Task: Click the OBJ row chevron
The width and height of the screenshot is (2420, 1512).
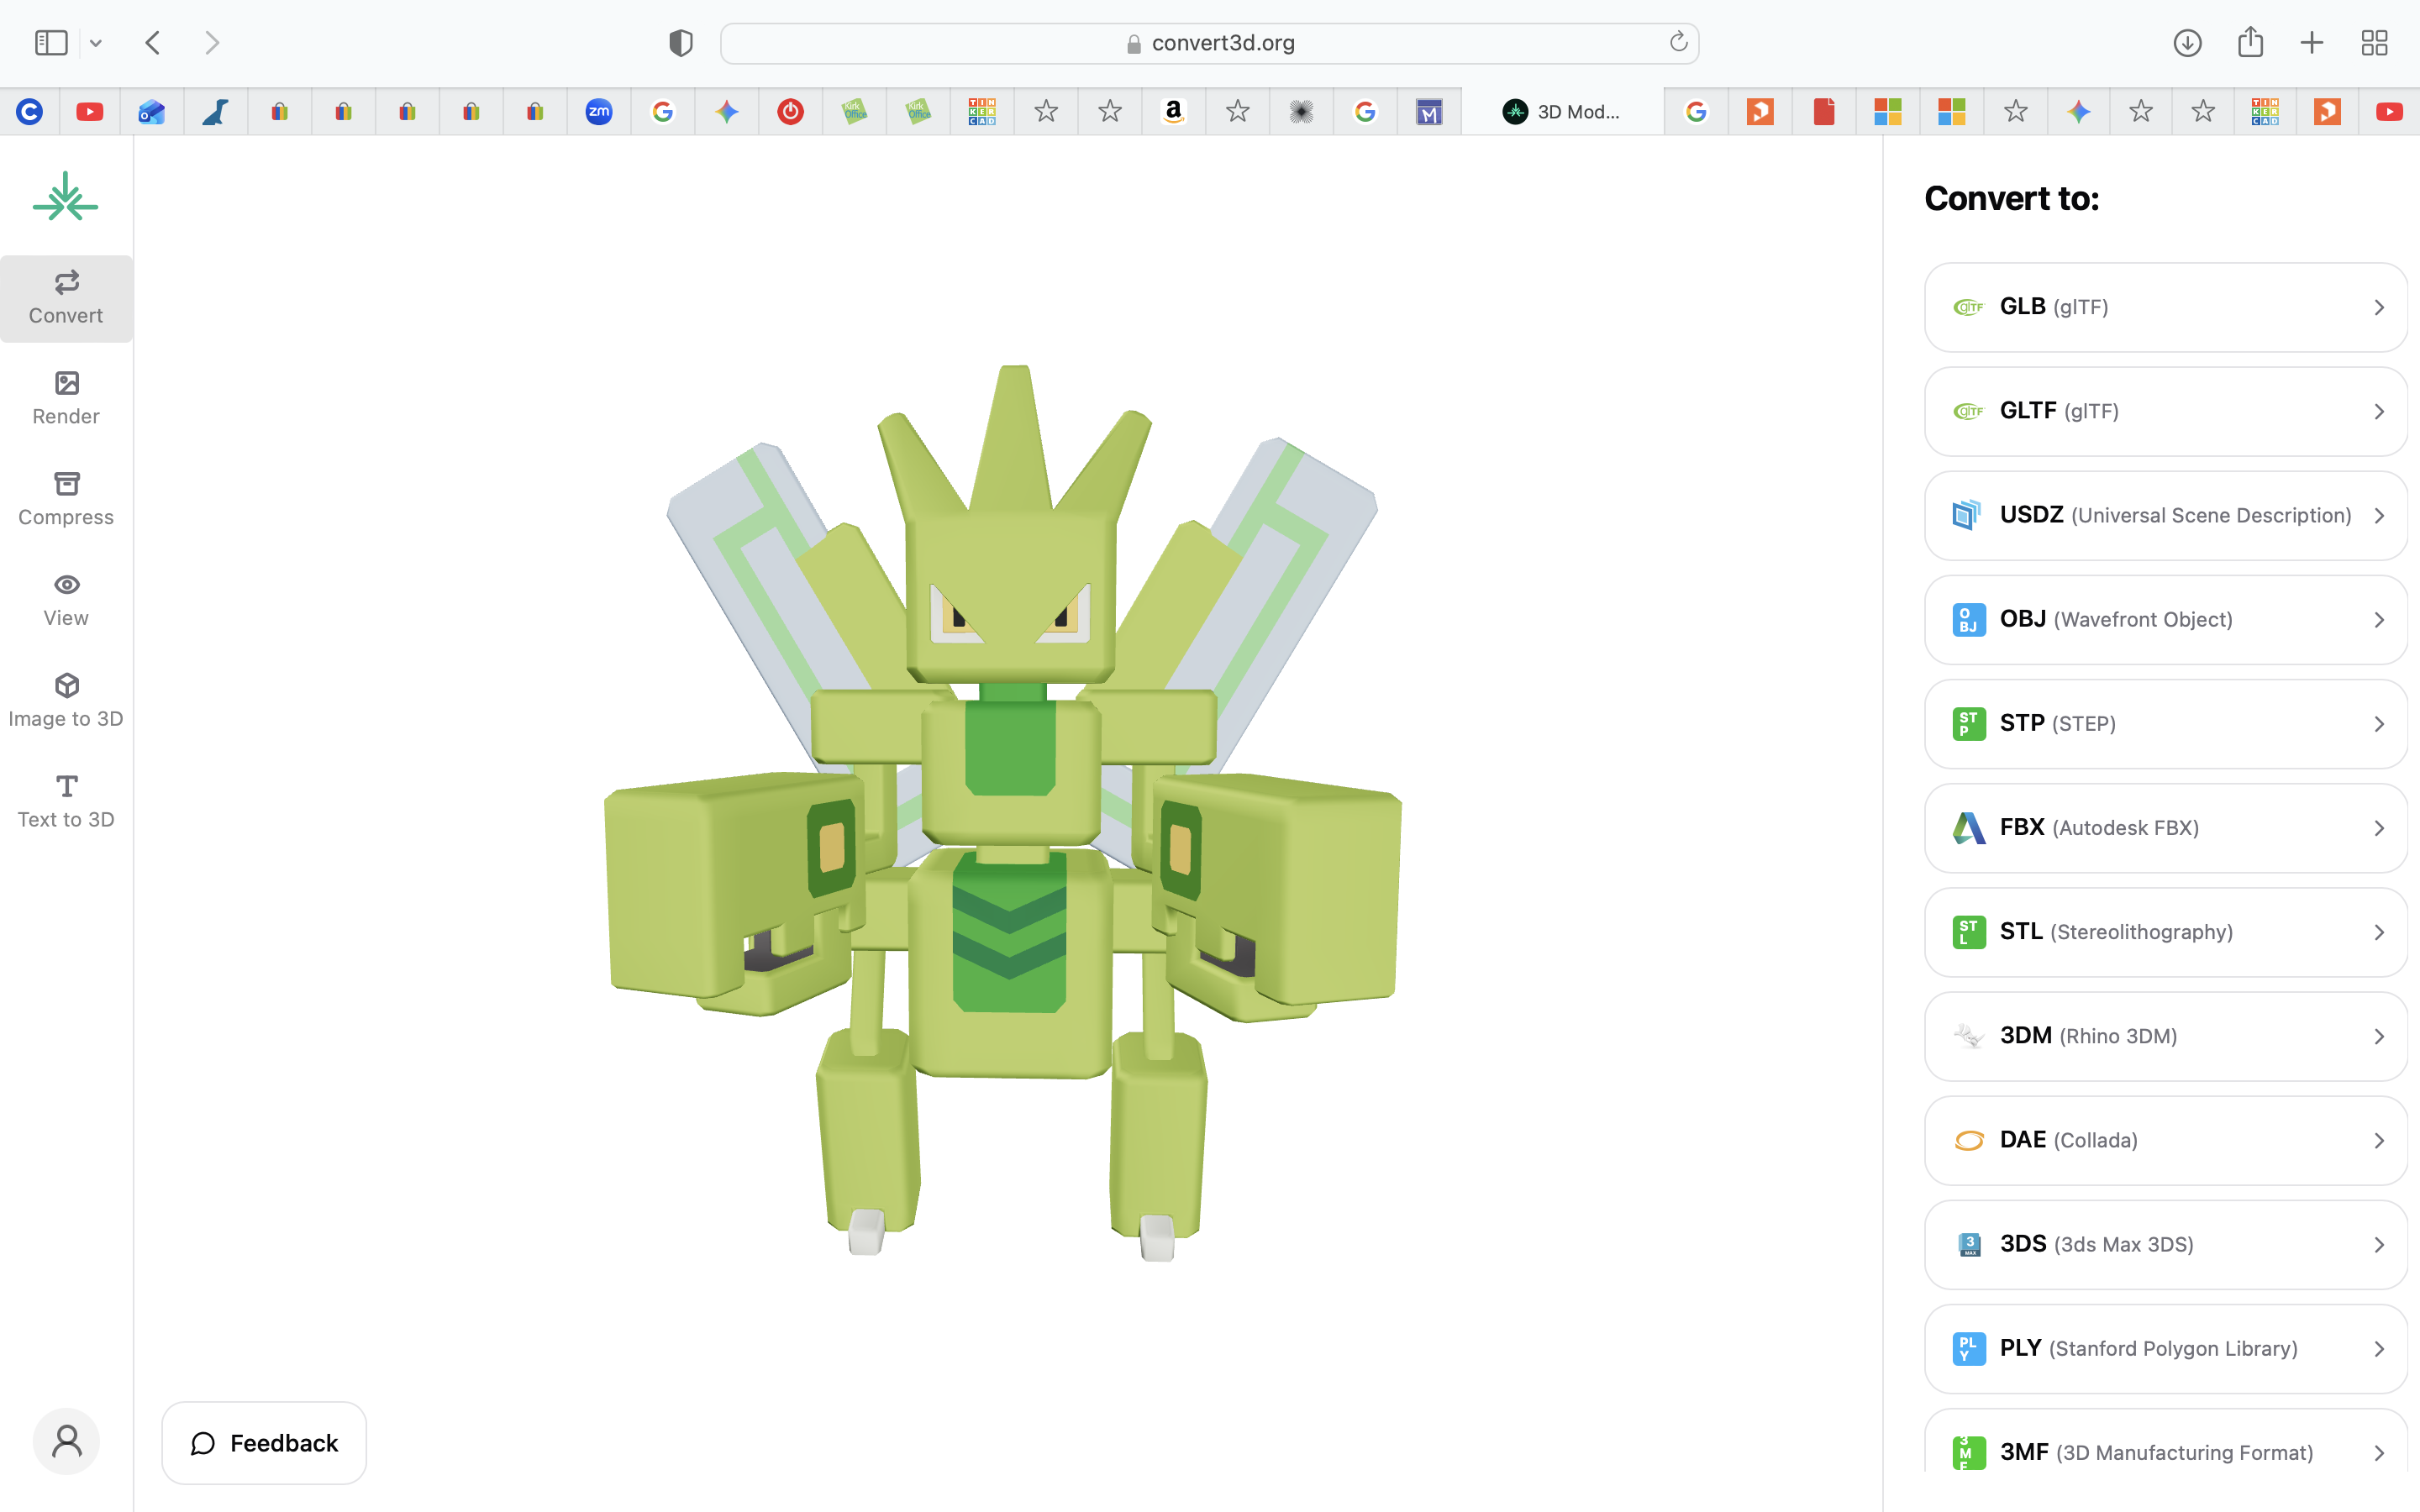Action: 2379,619
